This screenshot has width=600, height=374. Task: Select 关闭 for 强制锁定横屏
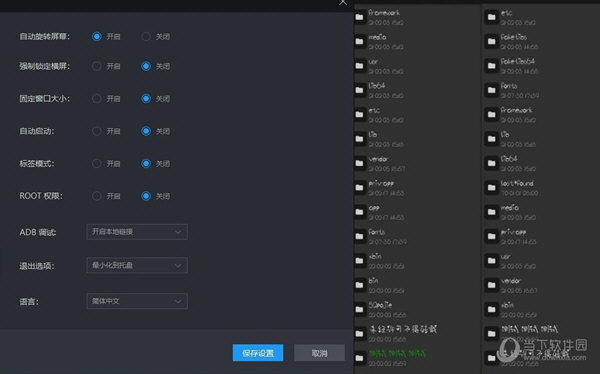[x=146, y=66]
